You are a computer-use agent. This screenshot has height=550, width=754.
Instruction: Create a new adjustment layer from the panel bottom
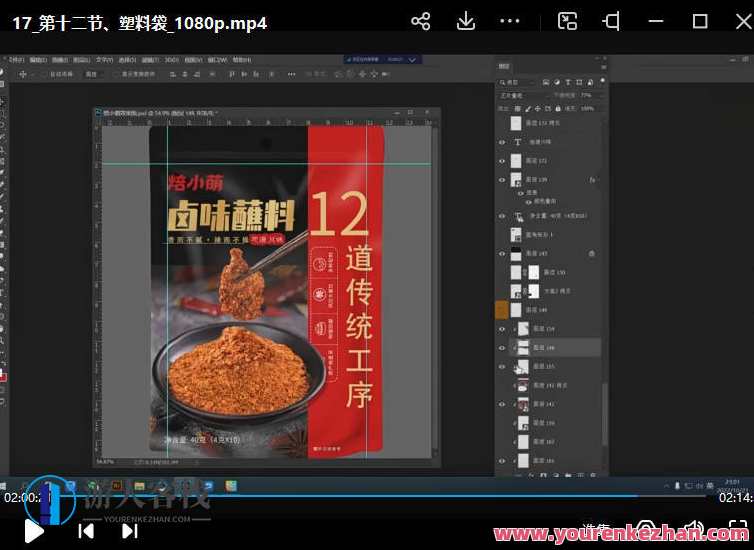(x=556, y=475)
